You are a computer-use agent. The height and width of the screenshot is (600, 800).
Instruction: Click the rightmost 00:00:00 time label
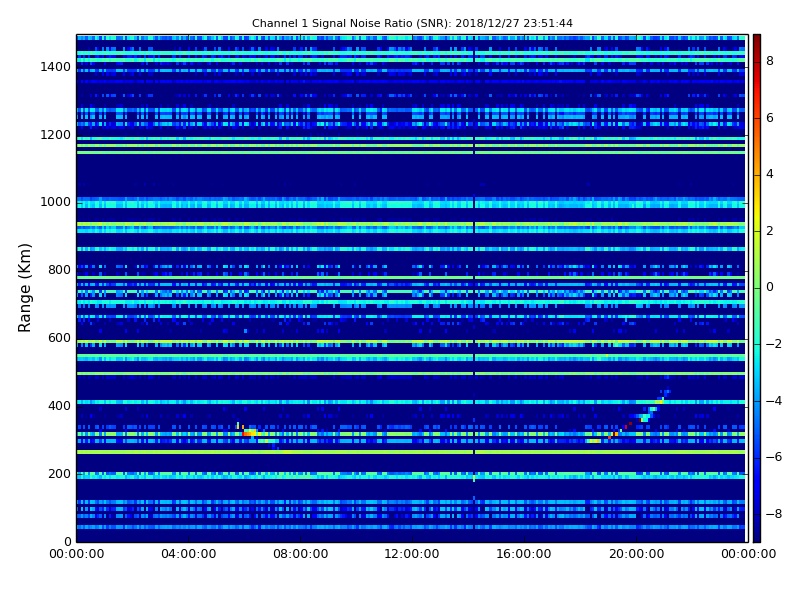pyautogui.click(x=748, y=554)
